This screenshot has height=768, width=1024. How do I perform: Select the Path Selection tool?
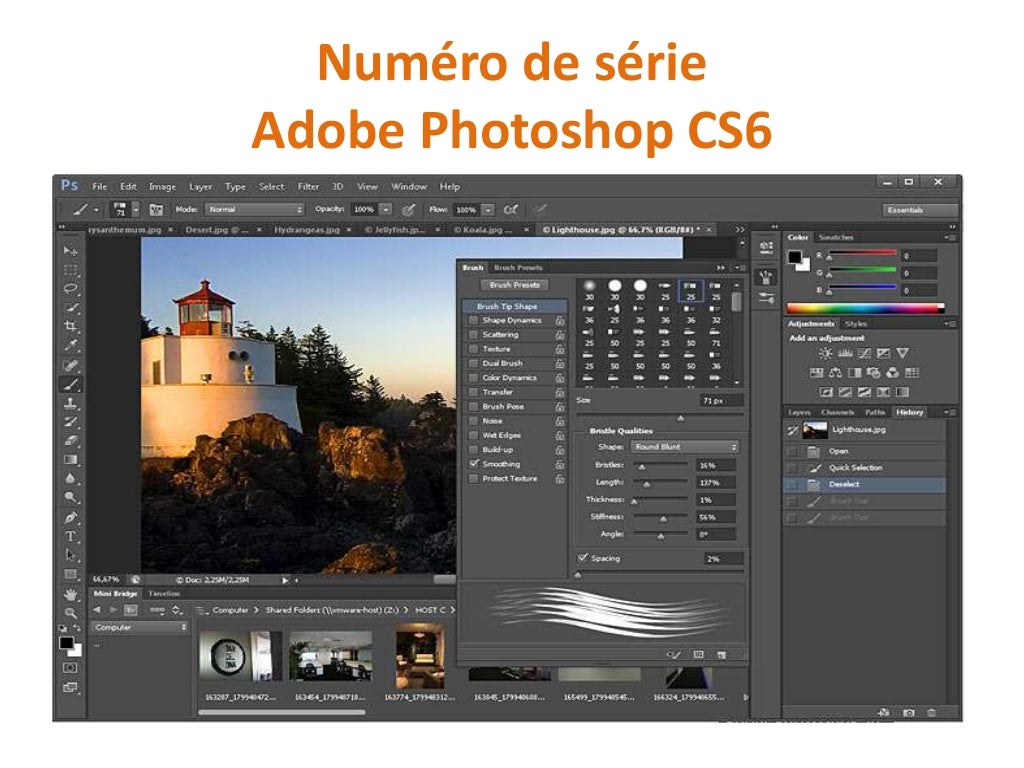(x=71, y=556)
